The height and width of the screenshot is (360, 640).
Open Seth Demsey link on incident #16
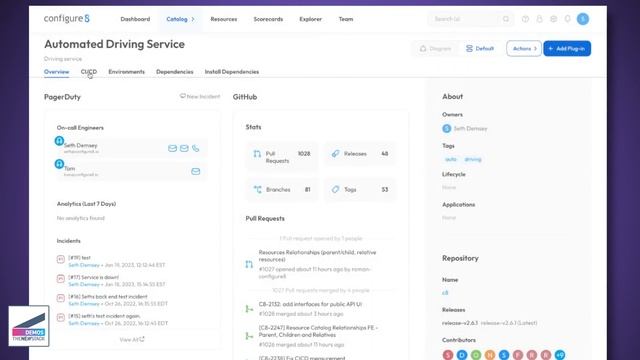pyautogui.click(x=84, y=304)
